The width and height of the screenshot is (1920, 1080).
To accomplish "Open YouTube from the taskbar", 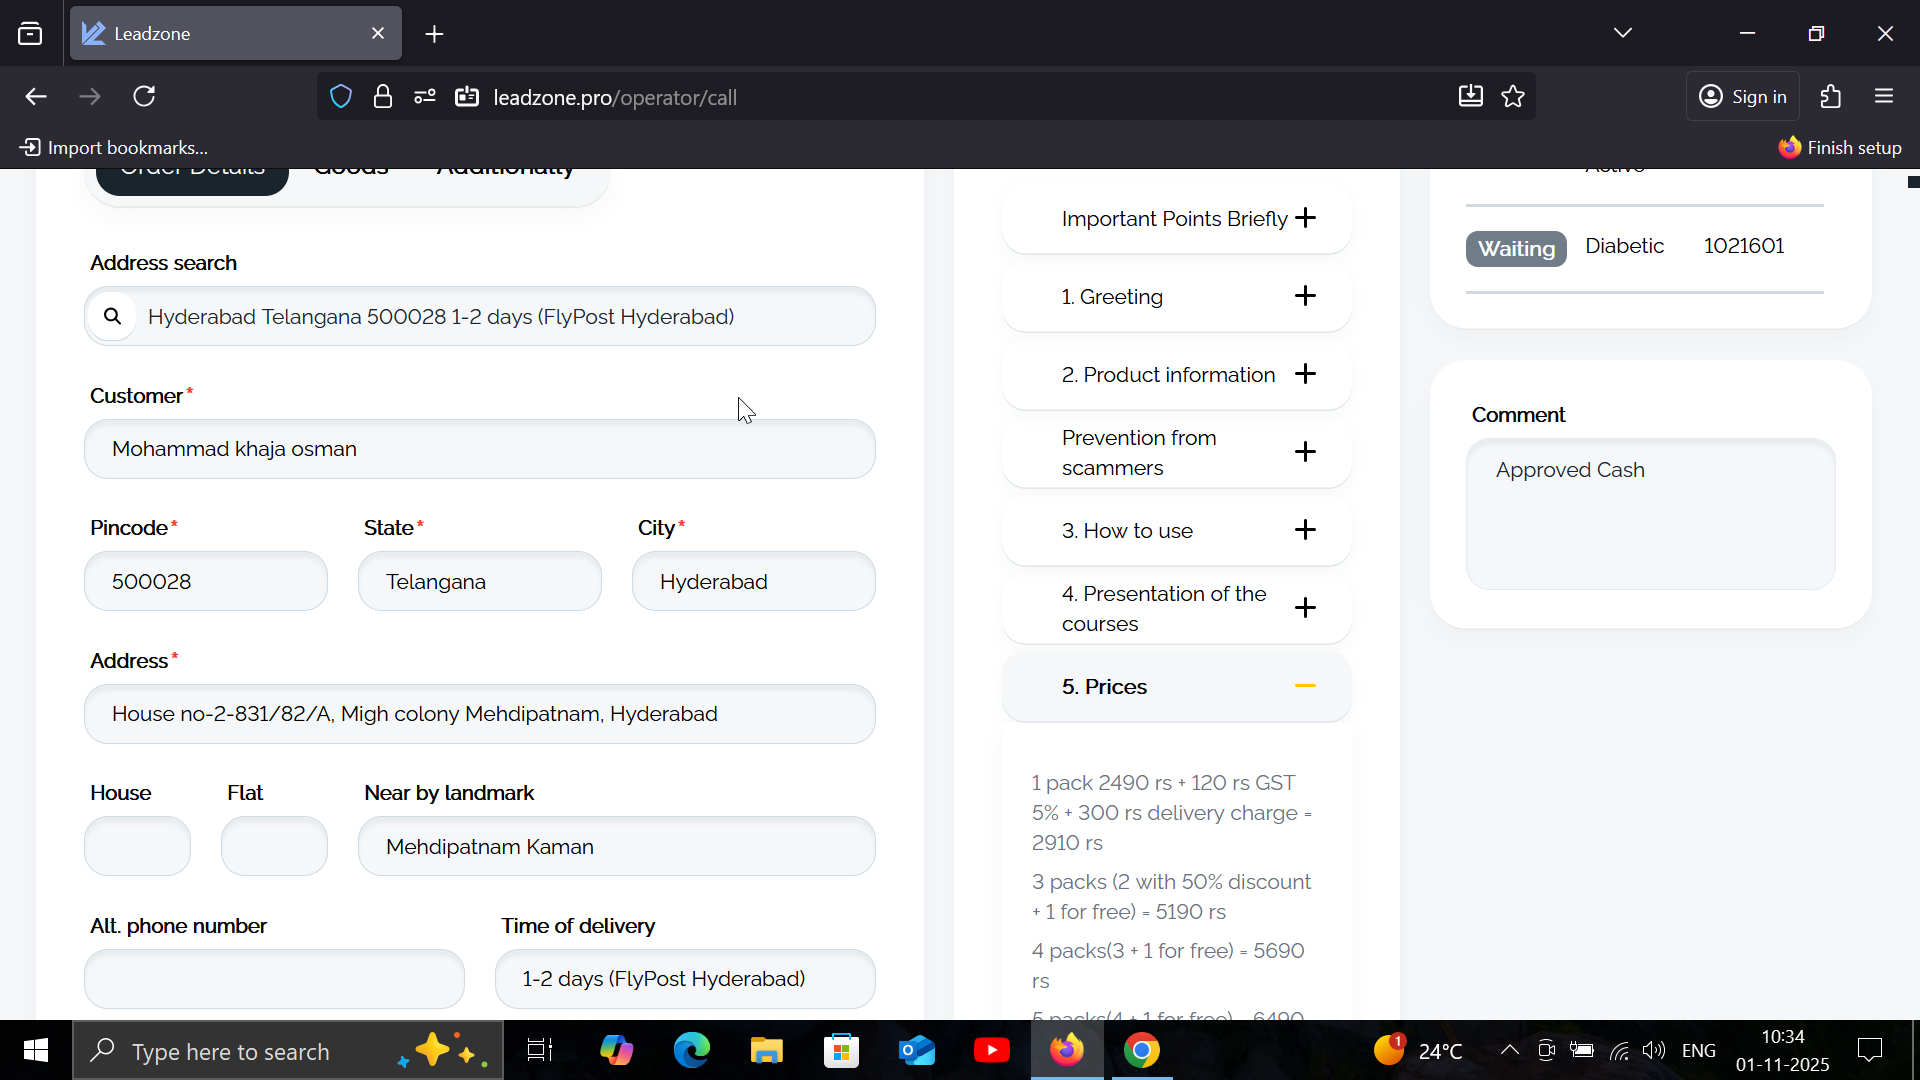I will [x=991, y=1051].
